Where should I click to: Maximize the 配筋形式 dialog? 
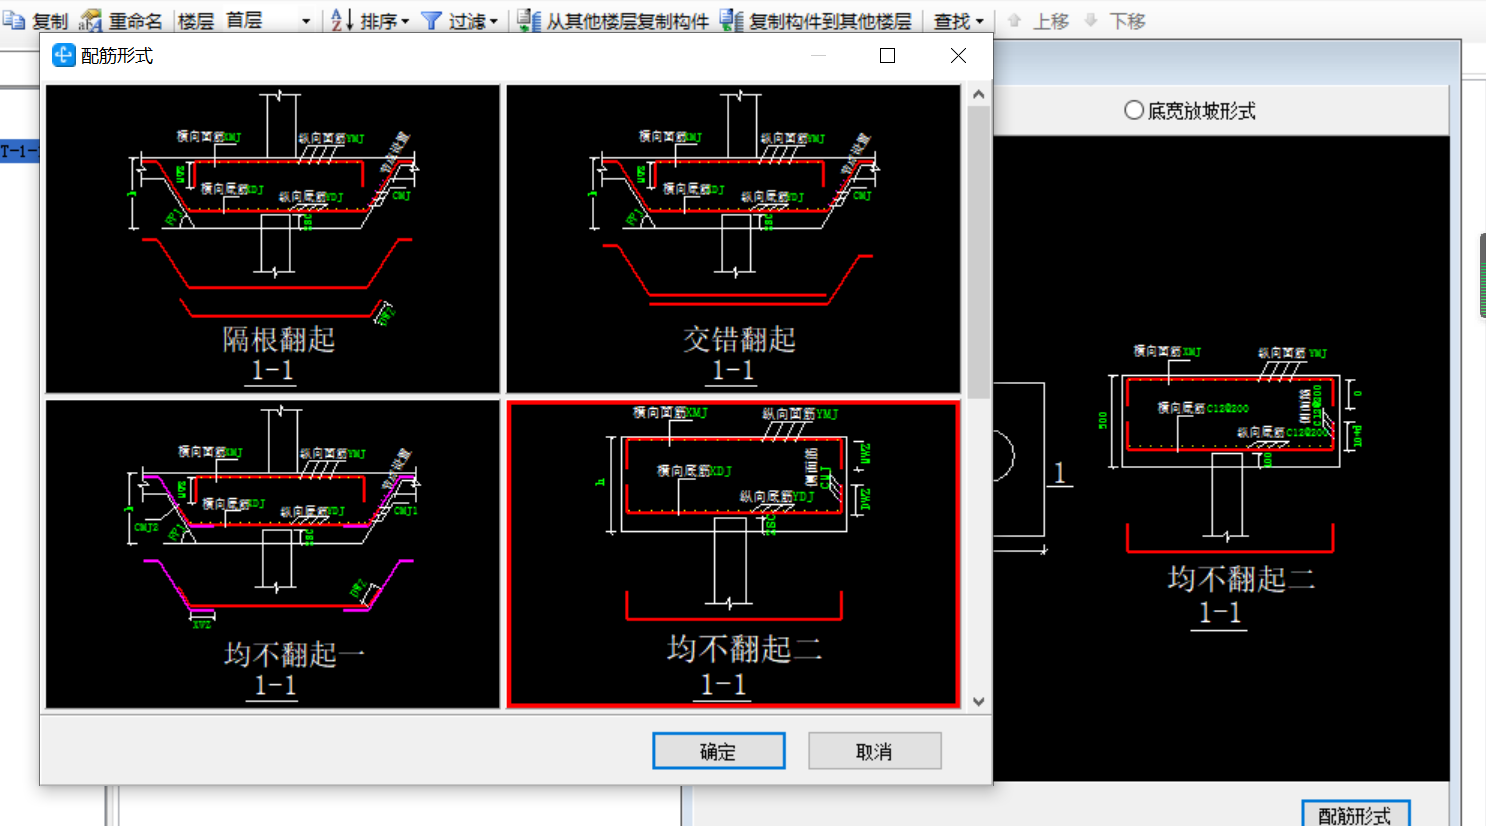pyautogui.click(x=887, y=56)
